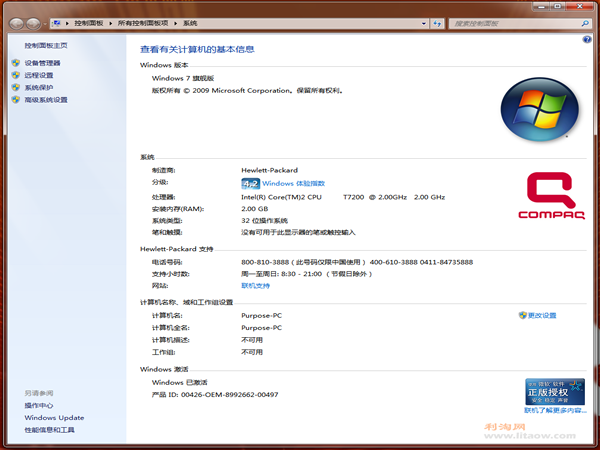Viewport: 600px width, 450px height.
Task: Open 联机了解更多内容 link
Action: (x=555, y=410)
